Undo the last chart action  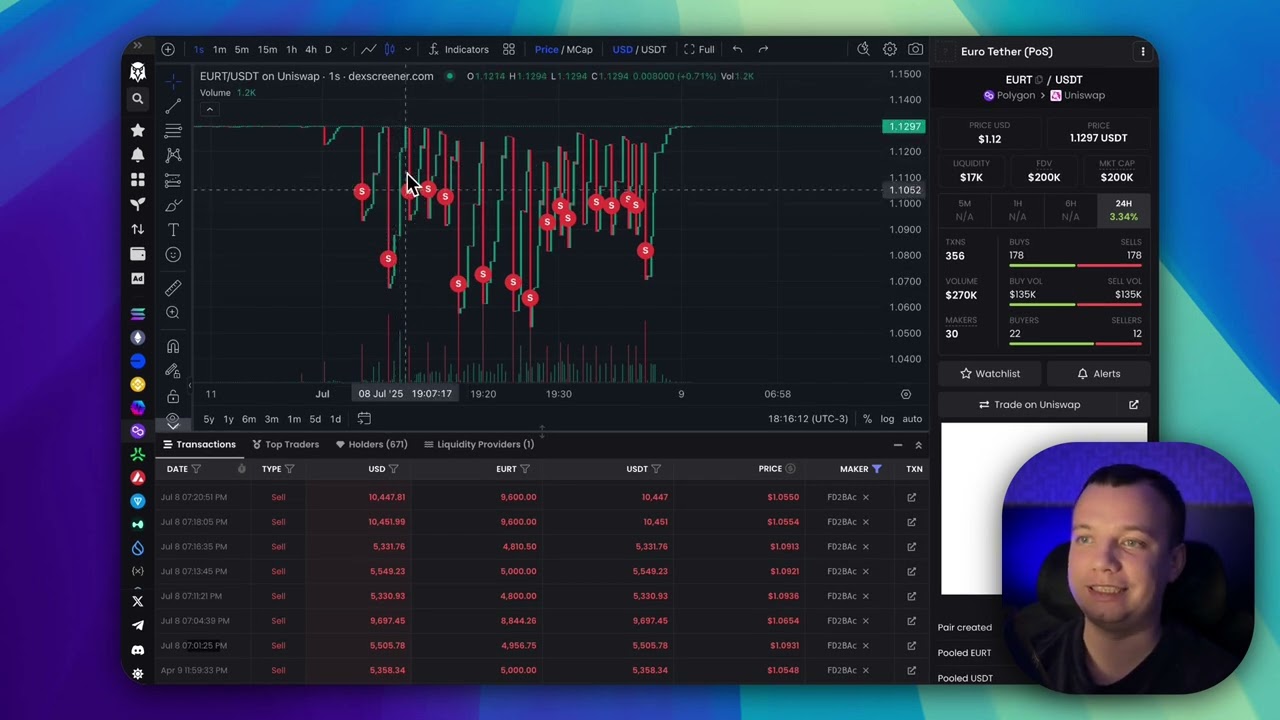tap(737, 49)
